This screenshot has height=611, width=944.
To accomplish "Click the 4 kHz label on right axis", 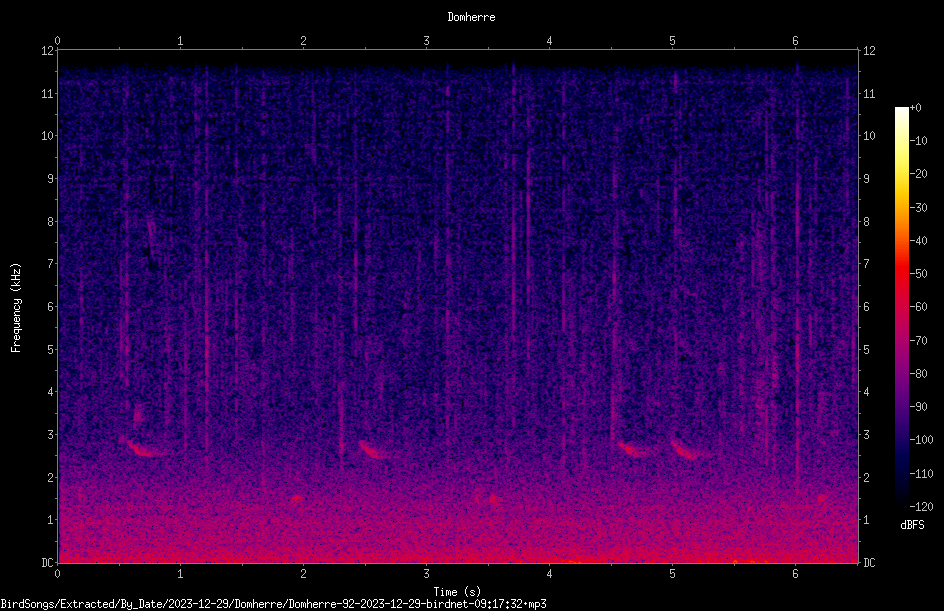I will [x=866, y=391].
